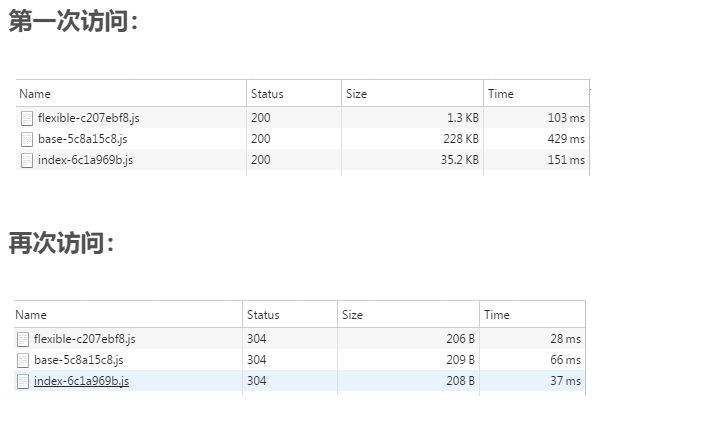Open the underlined index-6c1a969b.js link
Viewport: 721px width, 440px height.
[81, 381]
